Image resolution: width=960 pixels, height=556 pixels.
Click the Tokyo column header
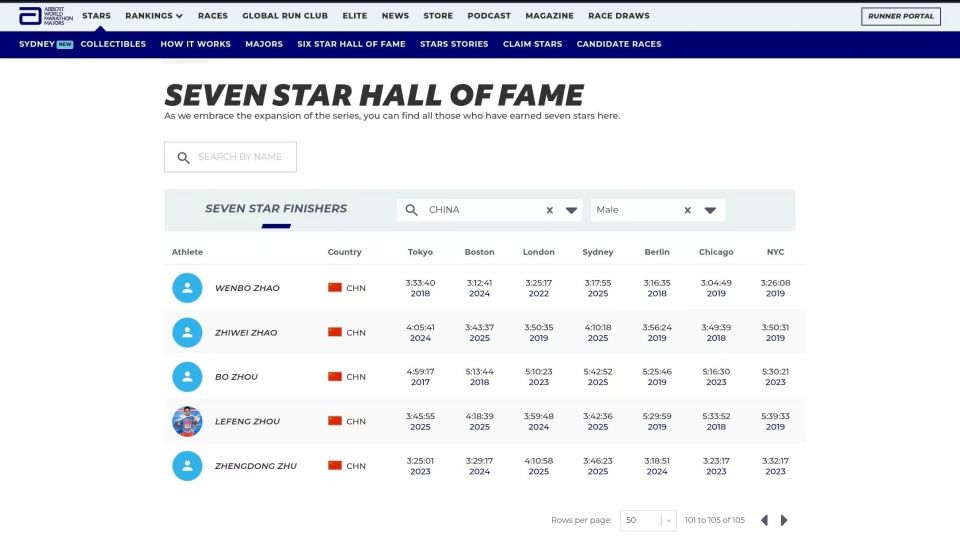tap(420, 252)
